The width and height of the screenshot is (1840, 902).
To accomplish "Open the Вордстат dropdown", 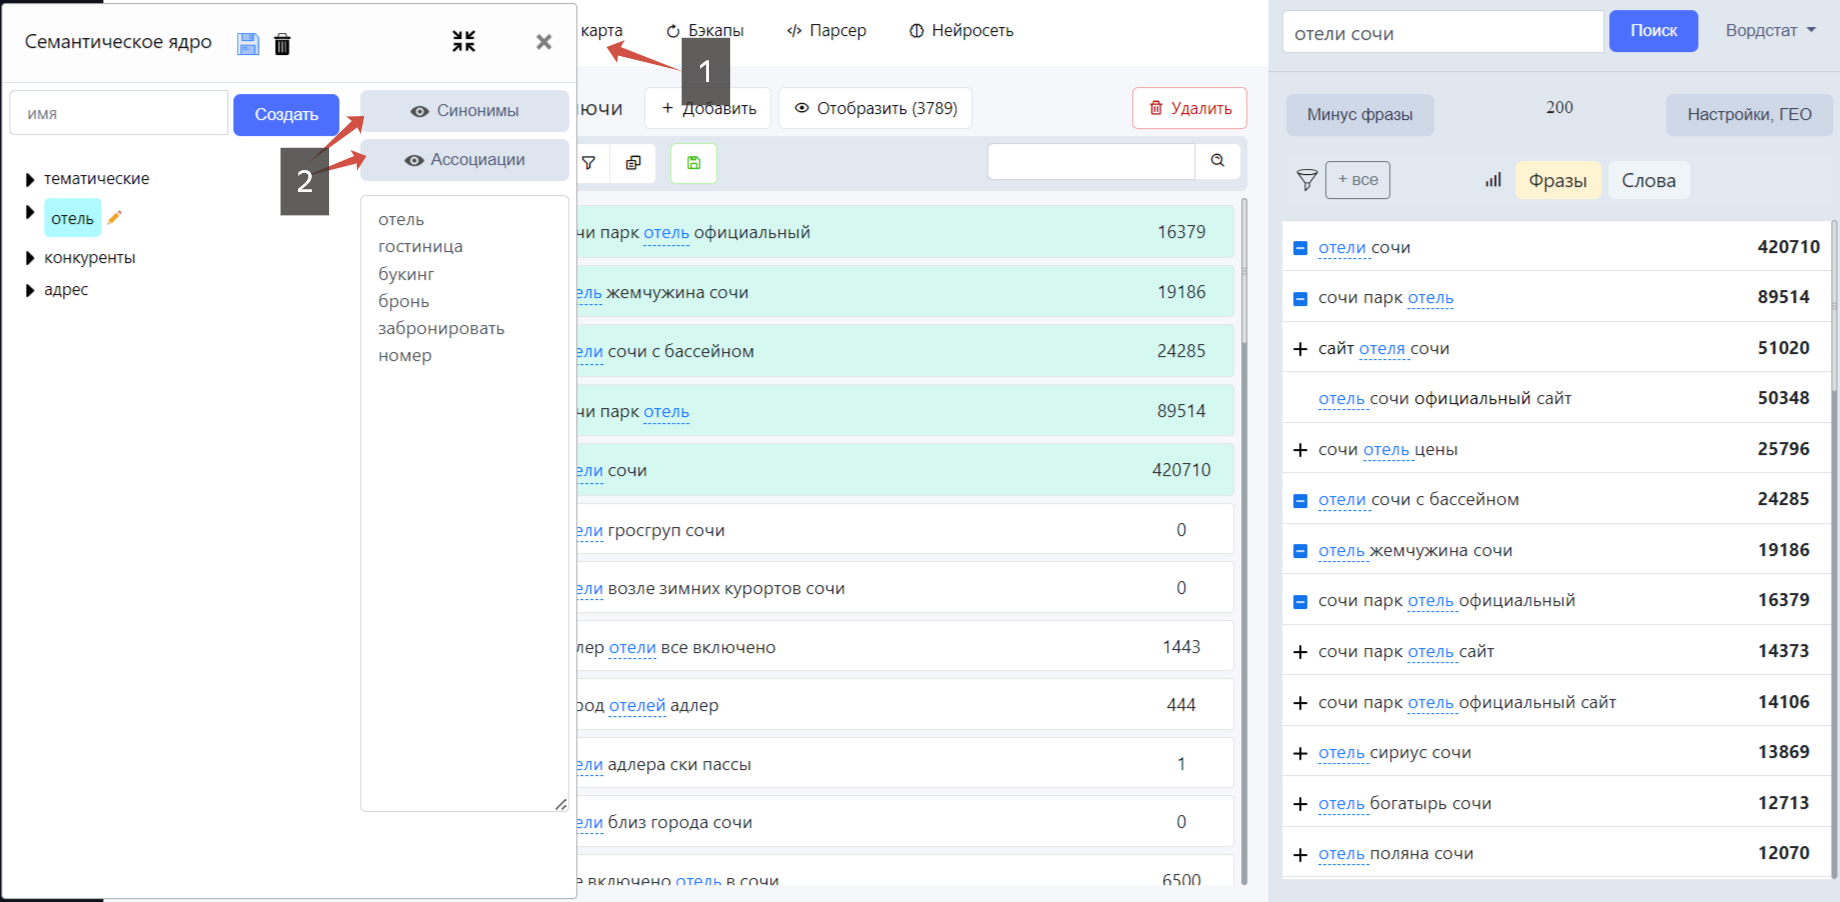I will [x=1770, y=31].
